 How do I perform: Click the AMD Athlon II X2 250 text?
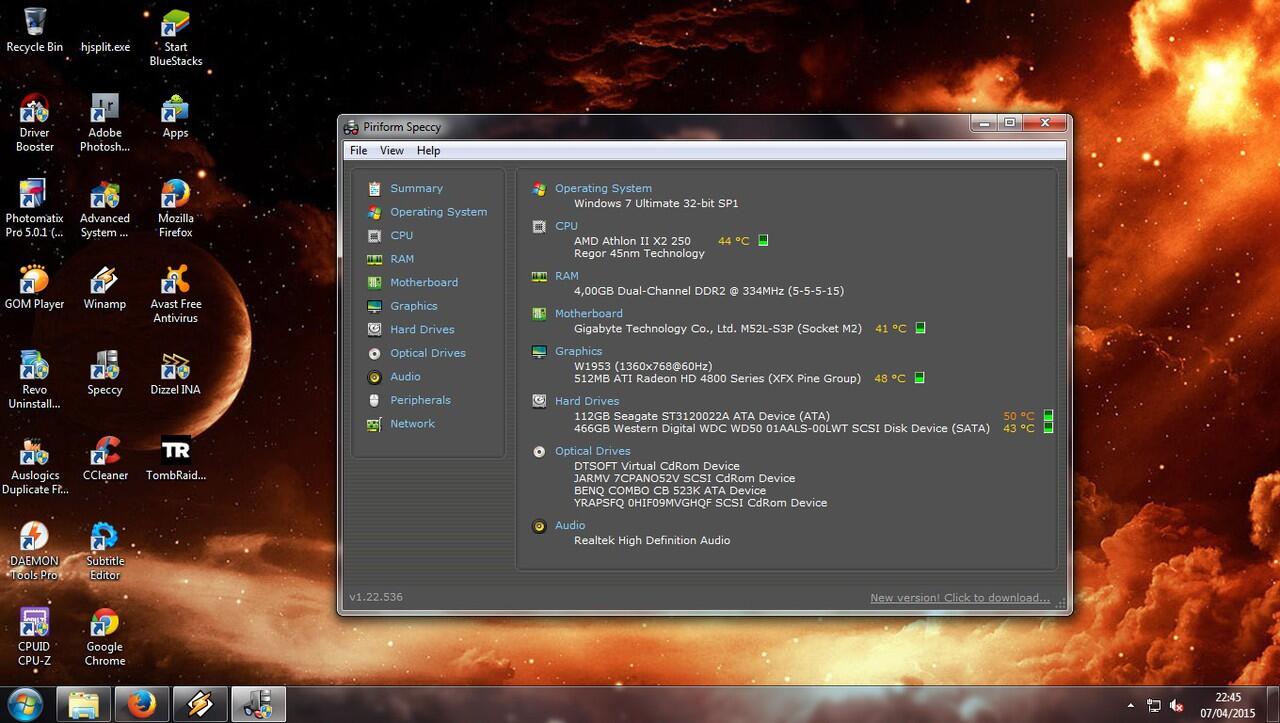[x=632, y=241]
